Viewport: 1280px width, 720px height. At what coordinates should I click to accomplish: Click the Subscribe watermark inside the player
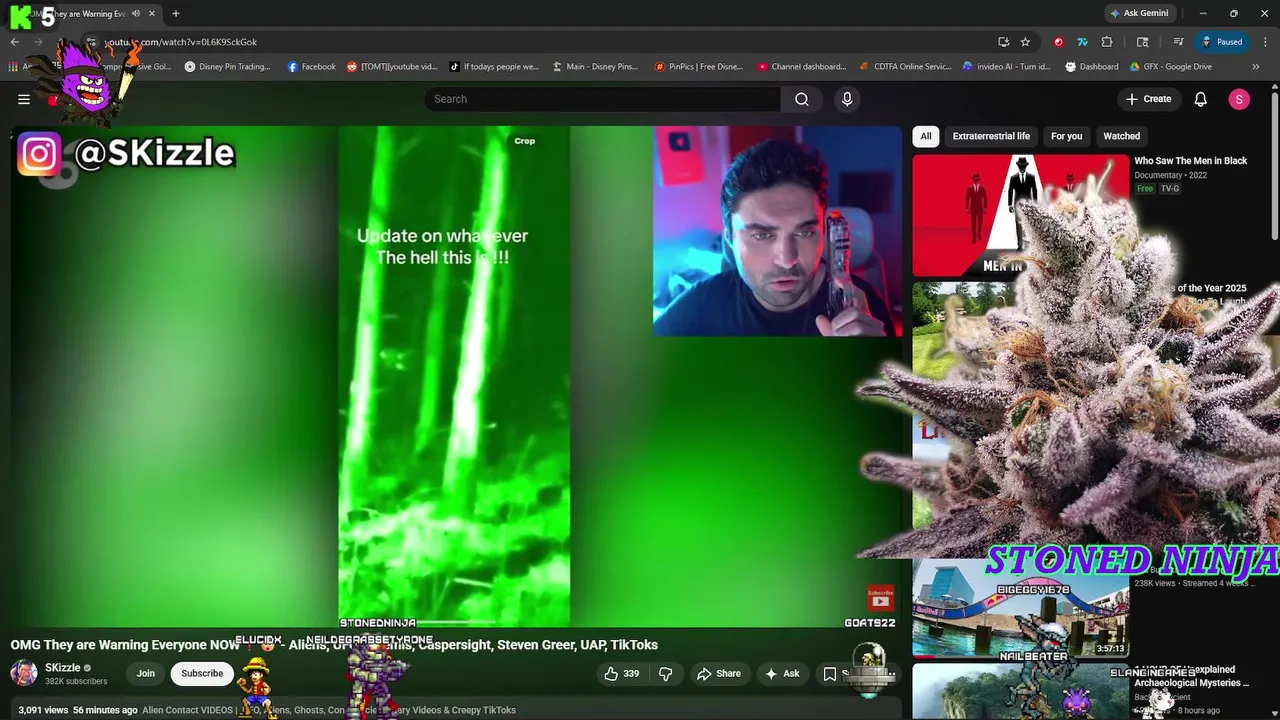pyautogui.click(x=880, y=598)
